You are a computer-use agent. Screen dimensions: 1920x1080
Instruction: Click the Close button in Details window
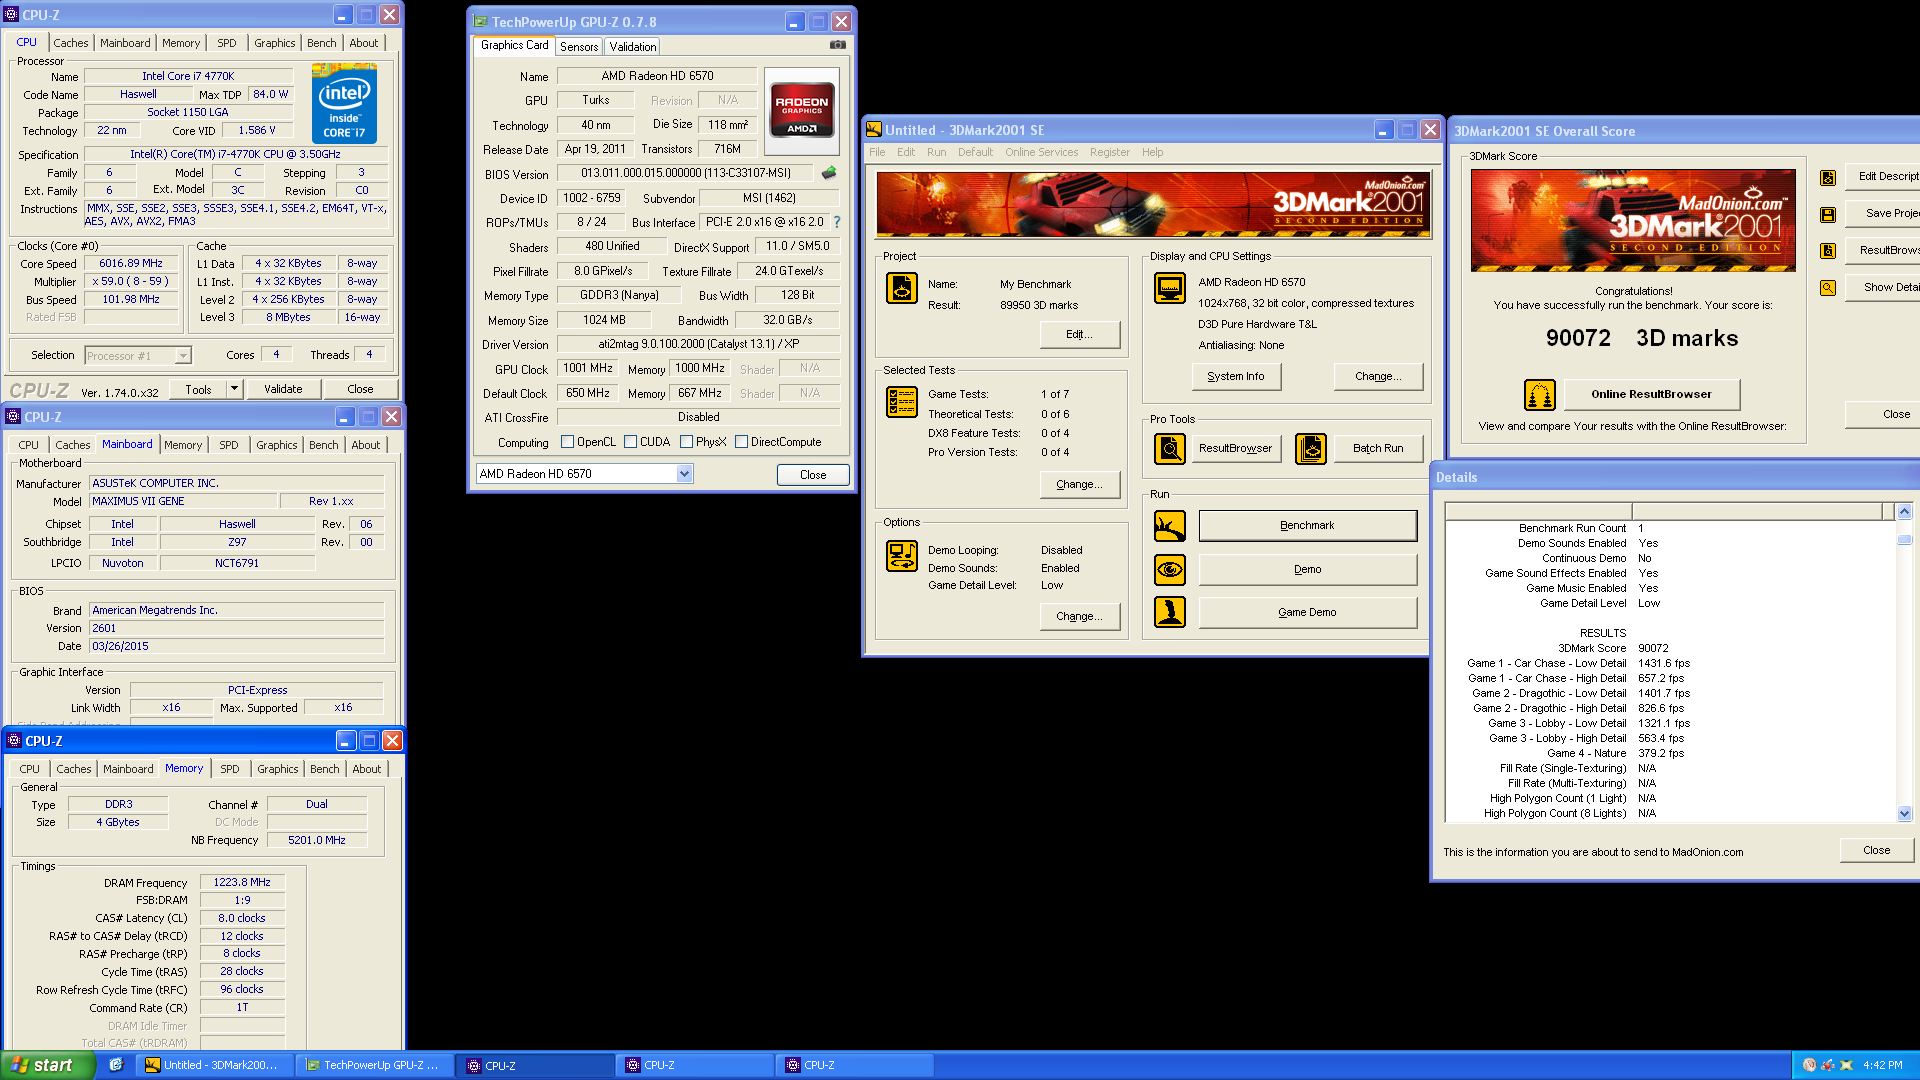click(x=1876, y=850)
